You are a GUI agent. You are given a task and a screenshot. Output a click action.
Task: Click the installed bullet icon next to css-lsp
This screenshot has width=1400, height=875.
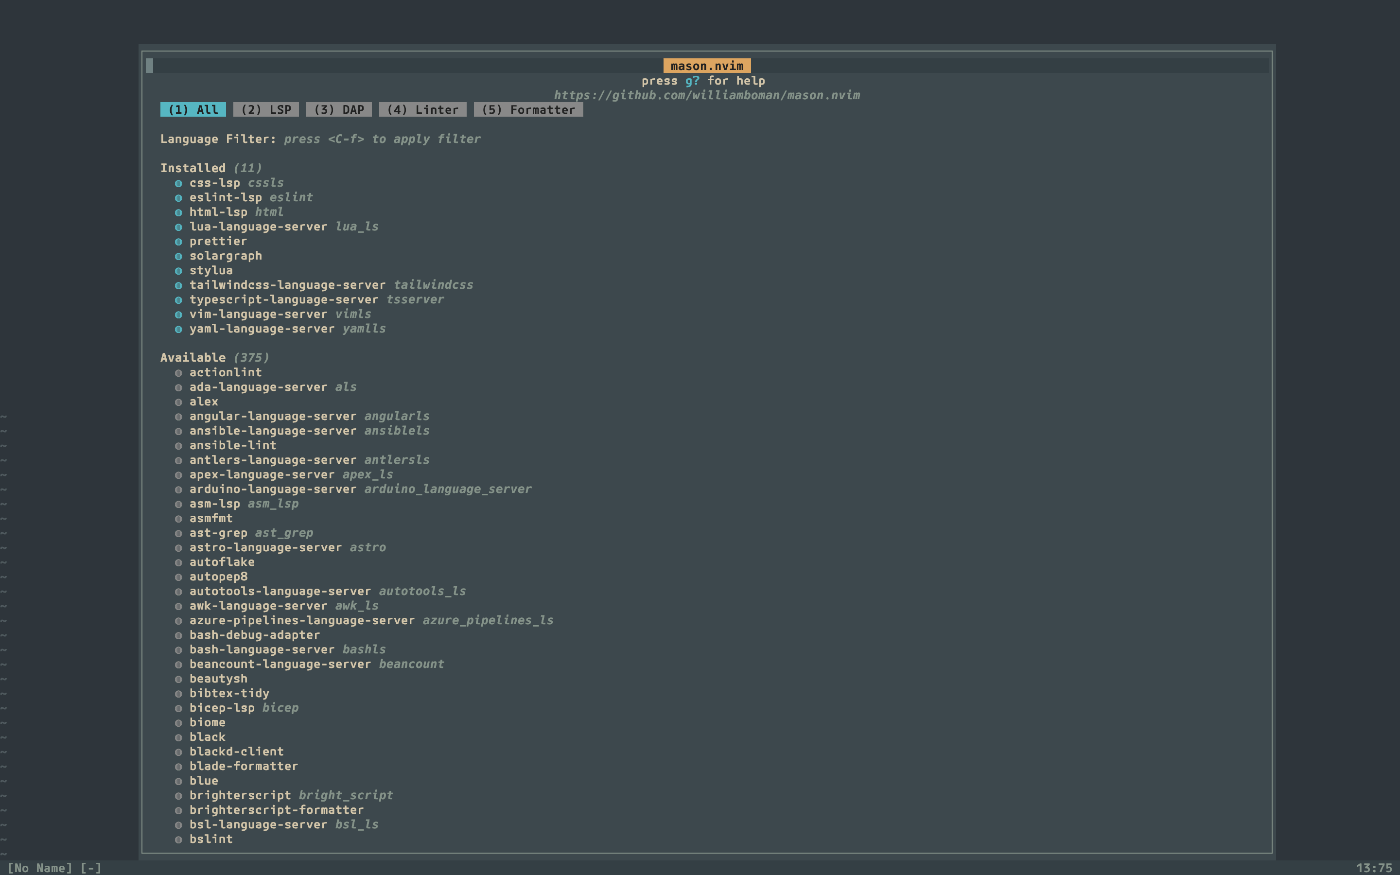pyautogui.click(x=179, y=183)
